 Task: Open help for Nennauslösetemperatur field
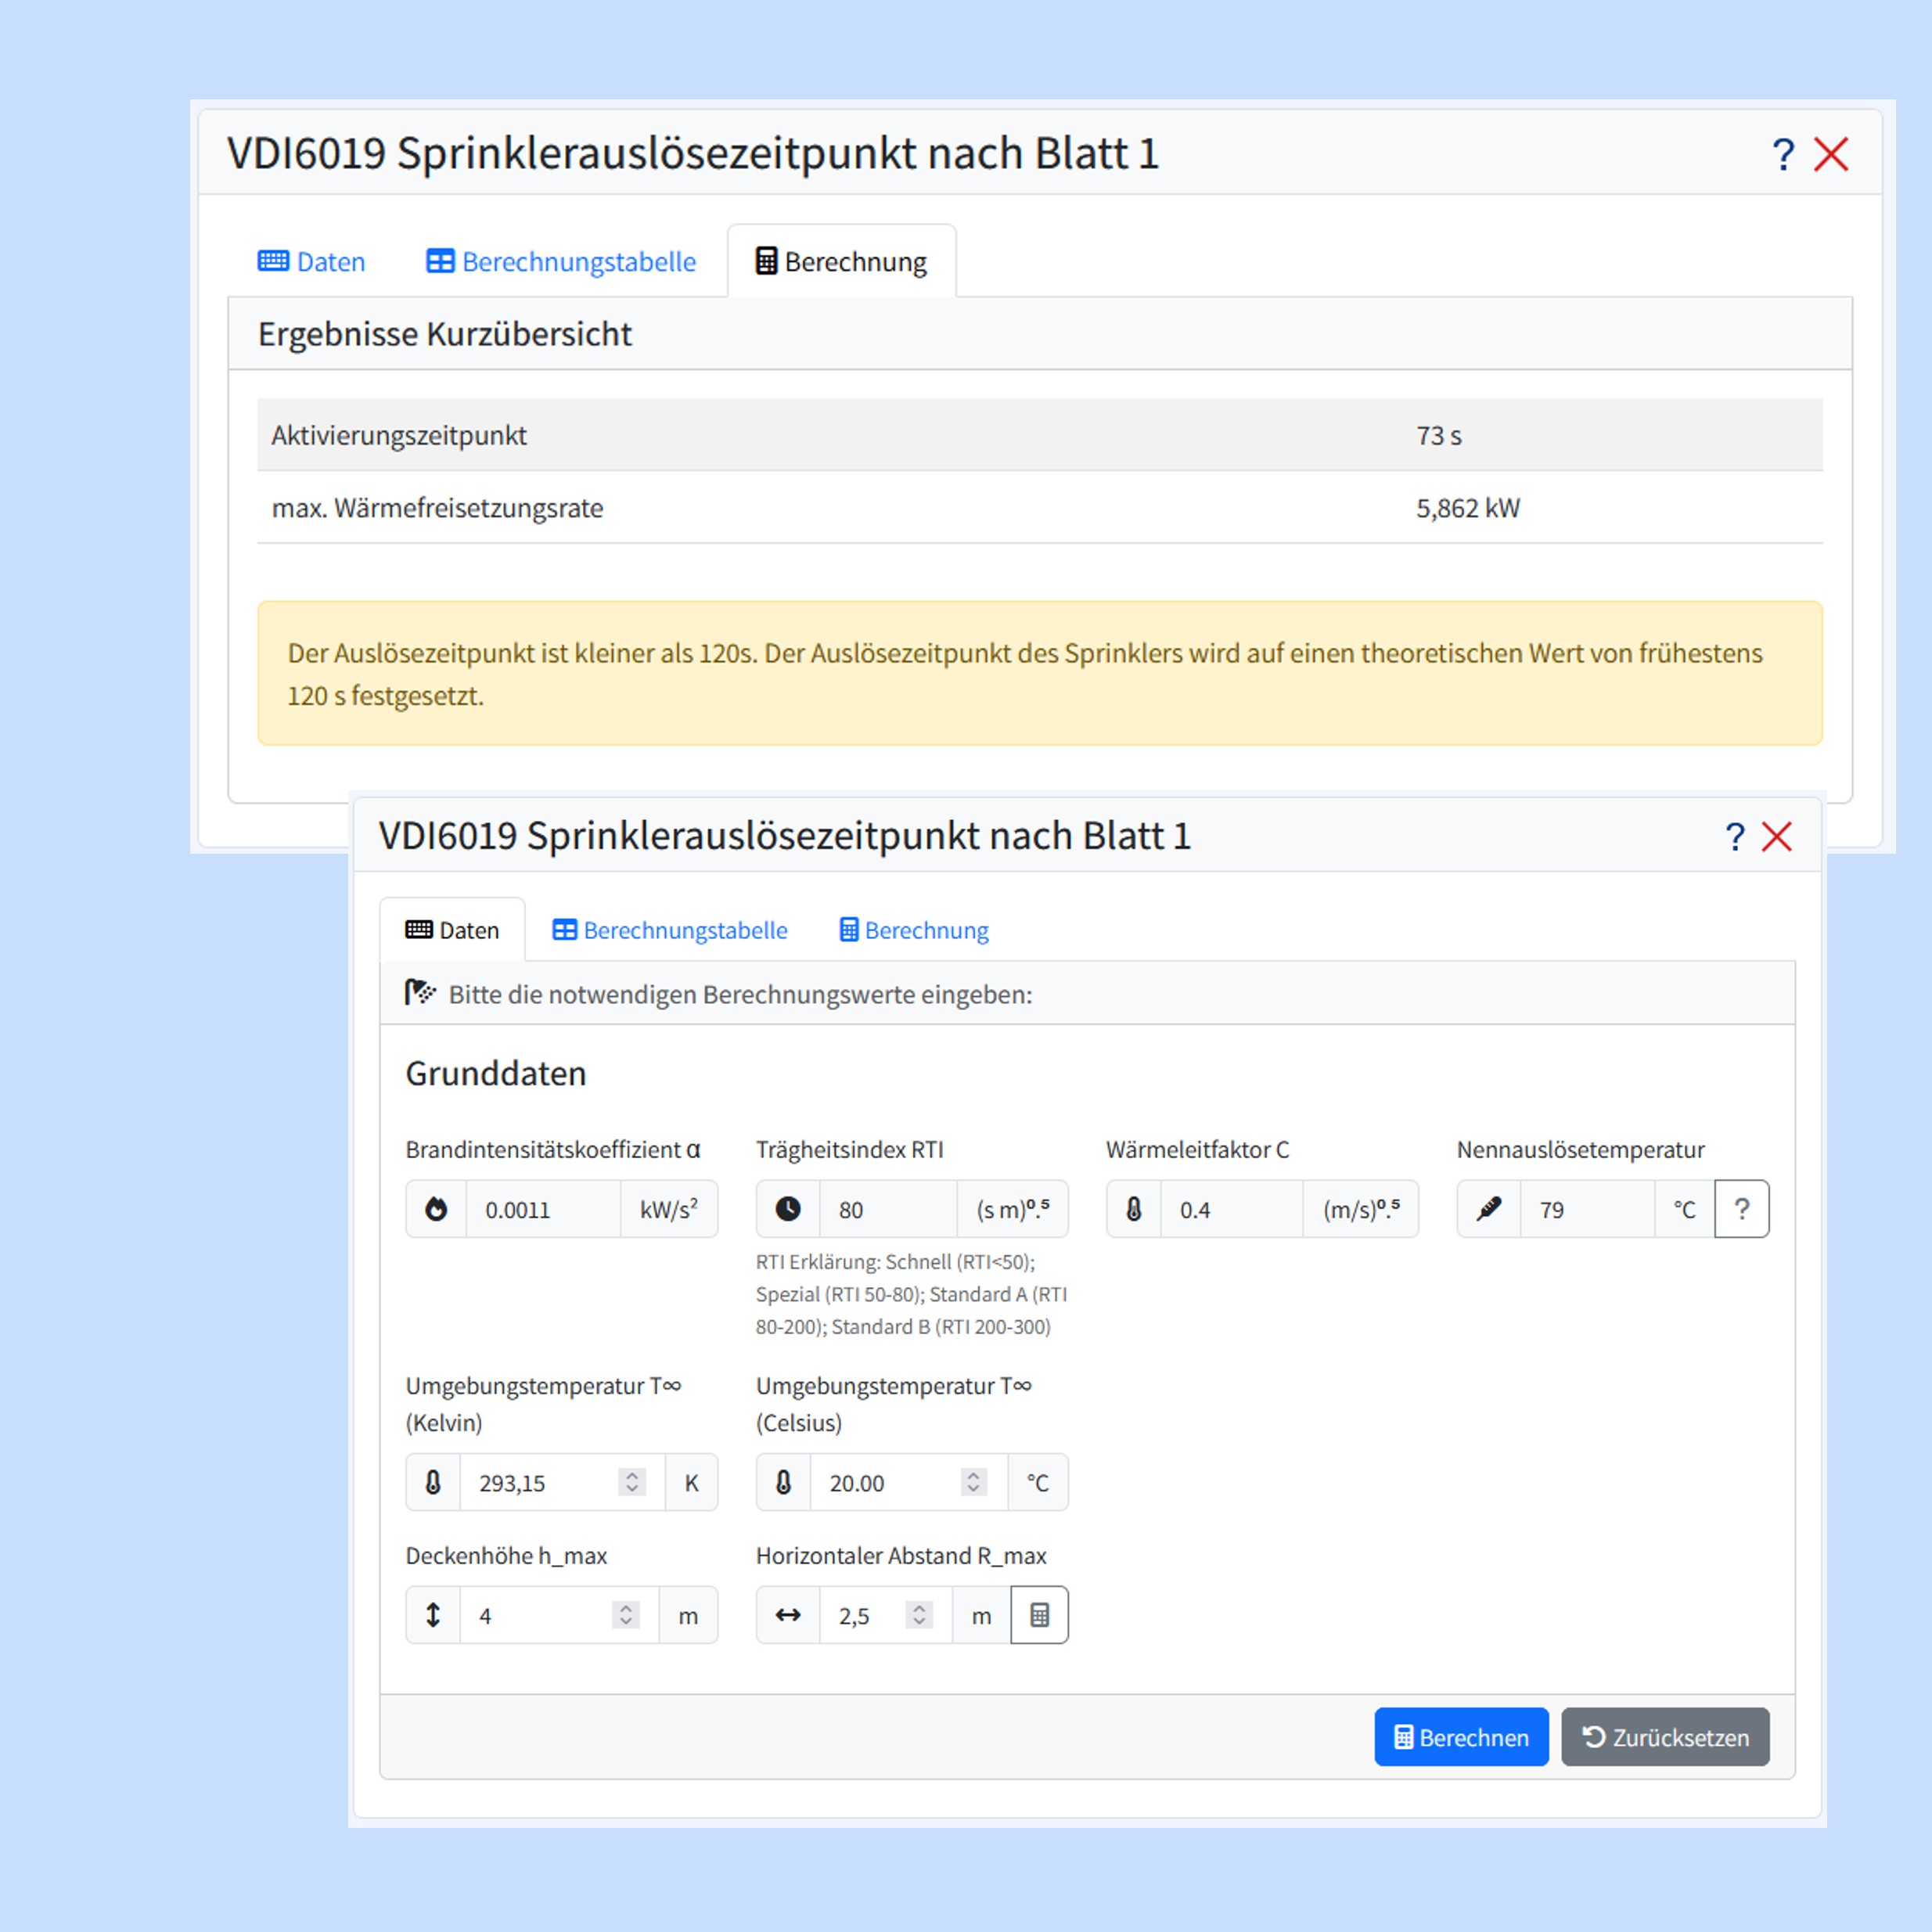tap(1741, 1209)
